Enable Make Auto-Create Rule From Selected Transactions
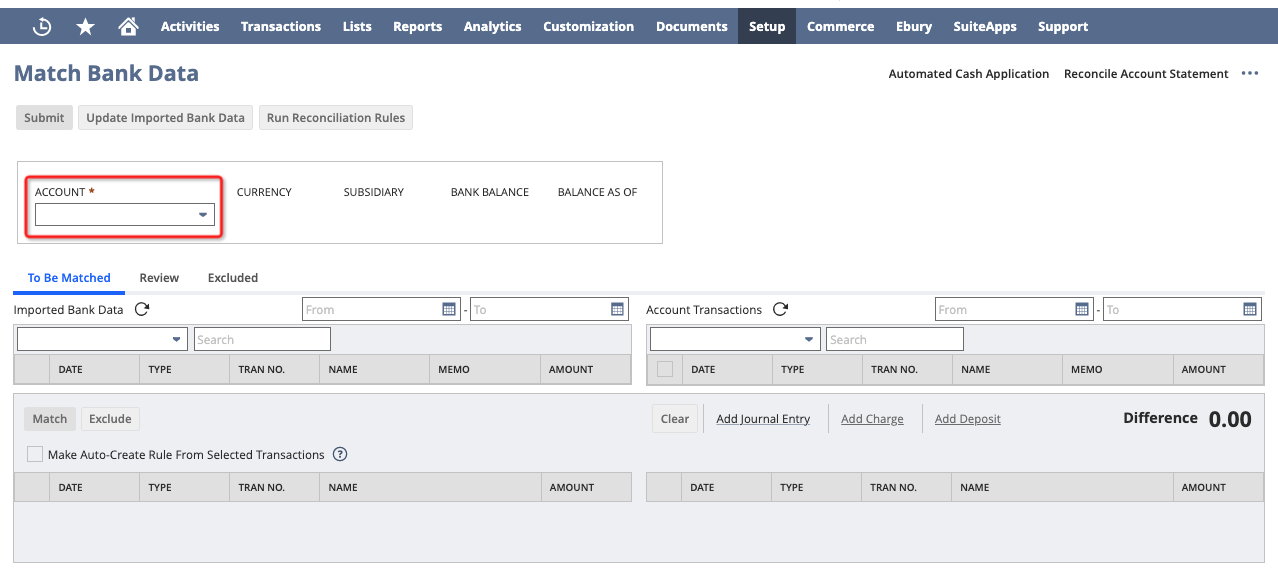This screenshot has width=1278, height=573. [x=35, y=455]
